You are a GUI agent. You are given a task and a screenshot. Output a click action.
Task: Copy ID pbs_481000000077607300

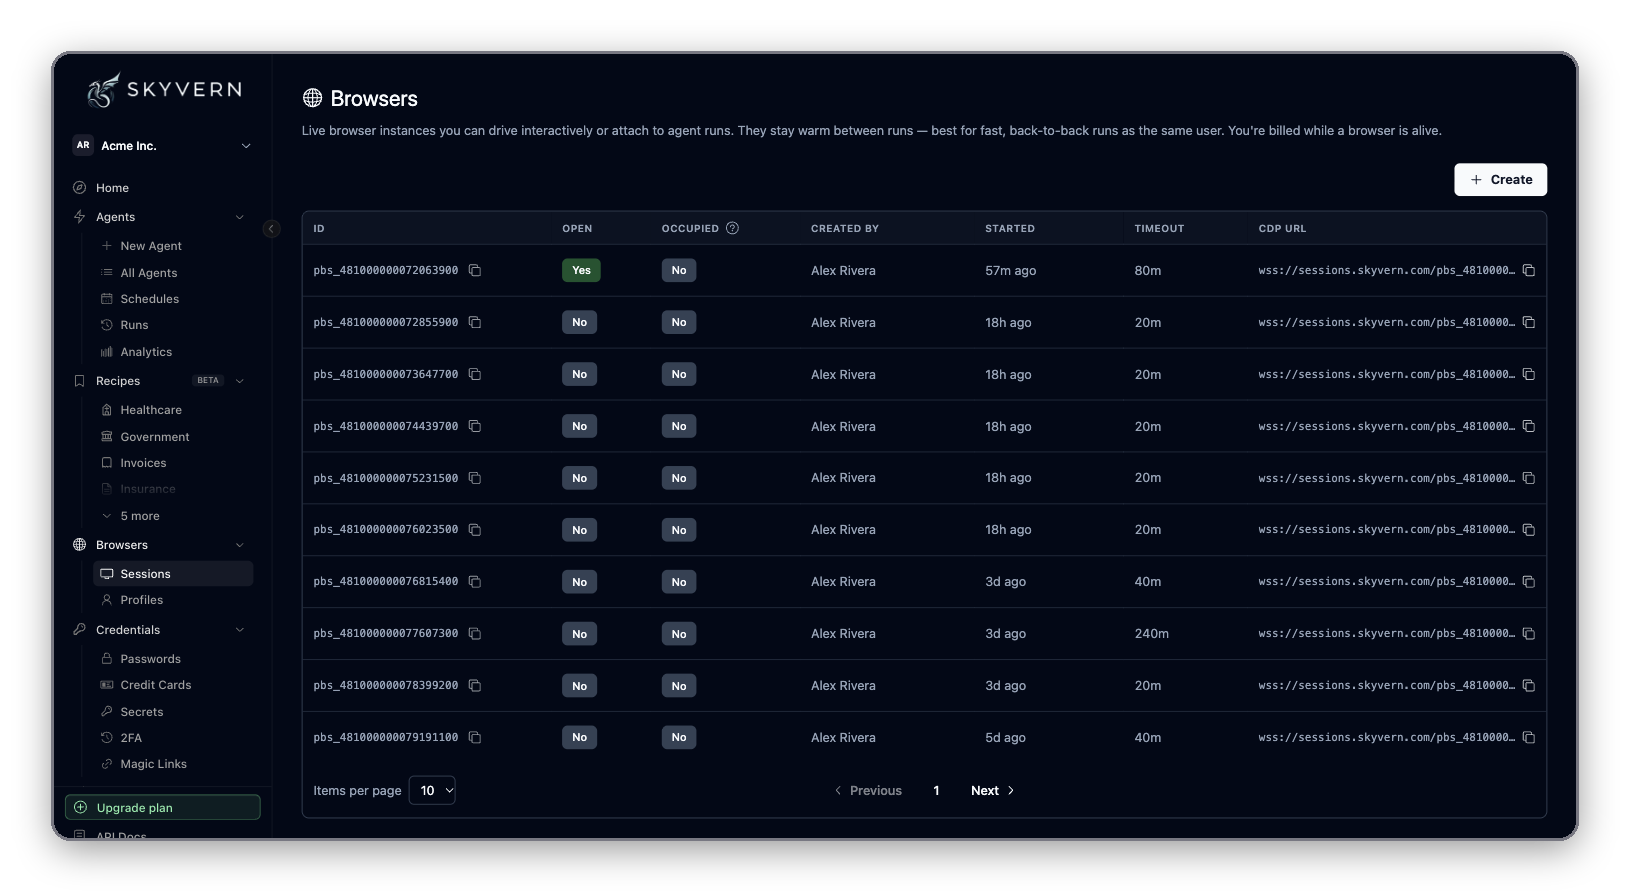point(475,633)
